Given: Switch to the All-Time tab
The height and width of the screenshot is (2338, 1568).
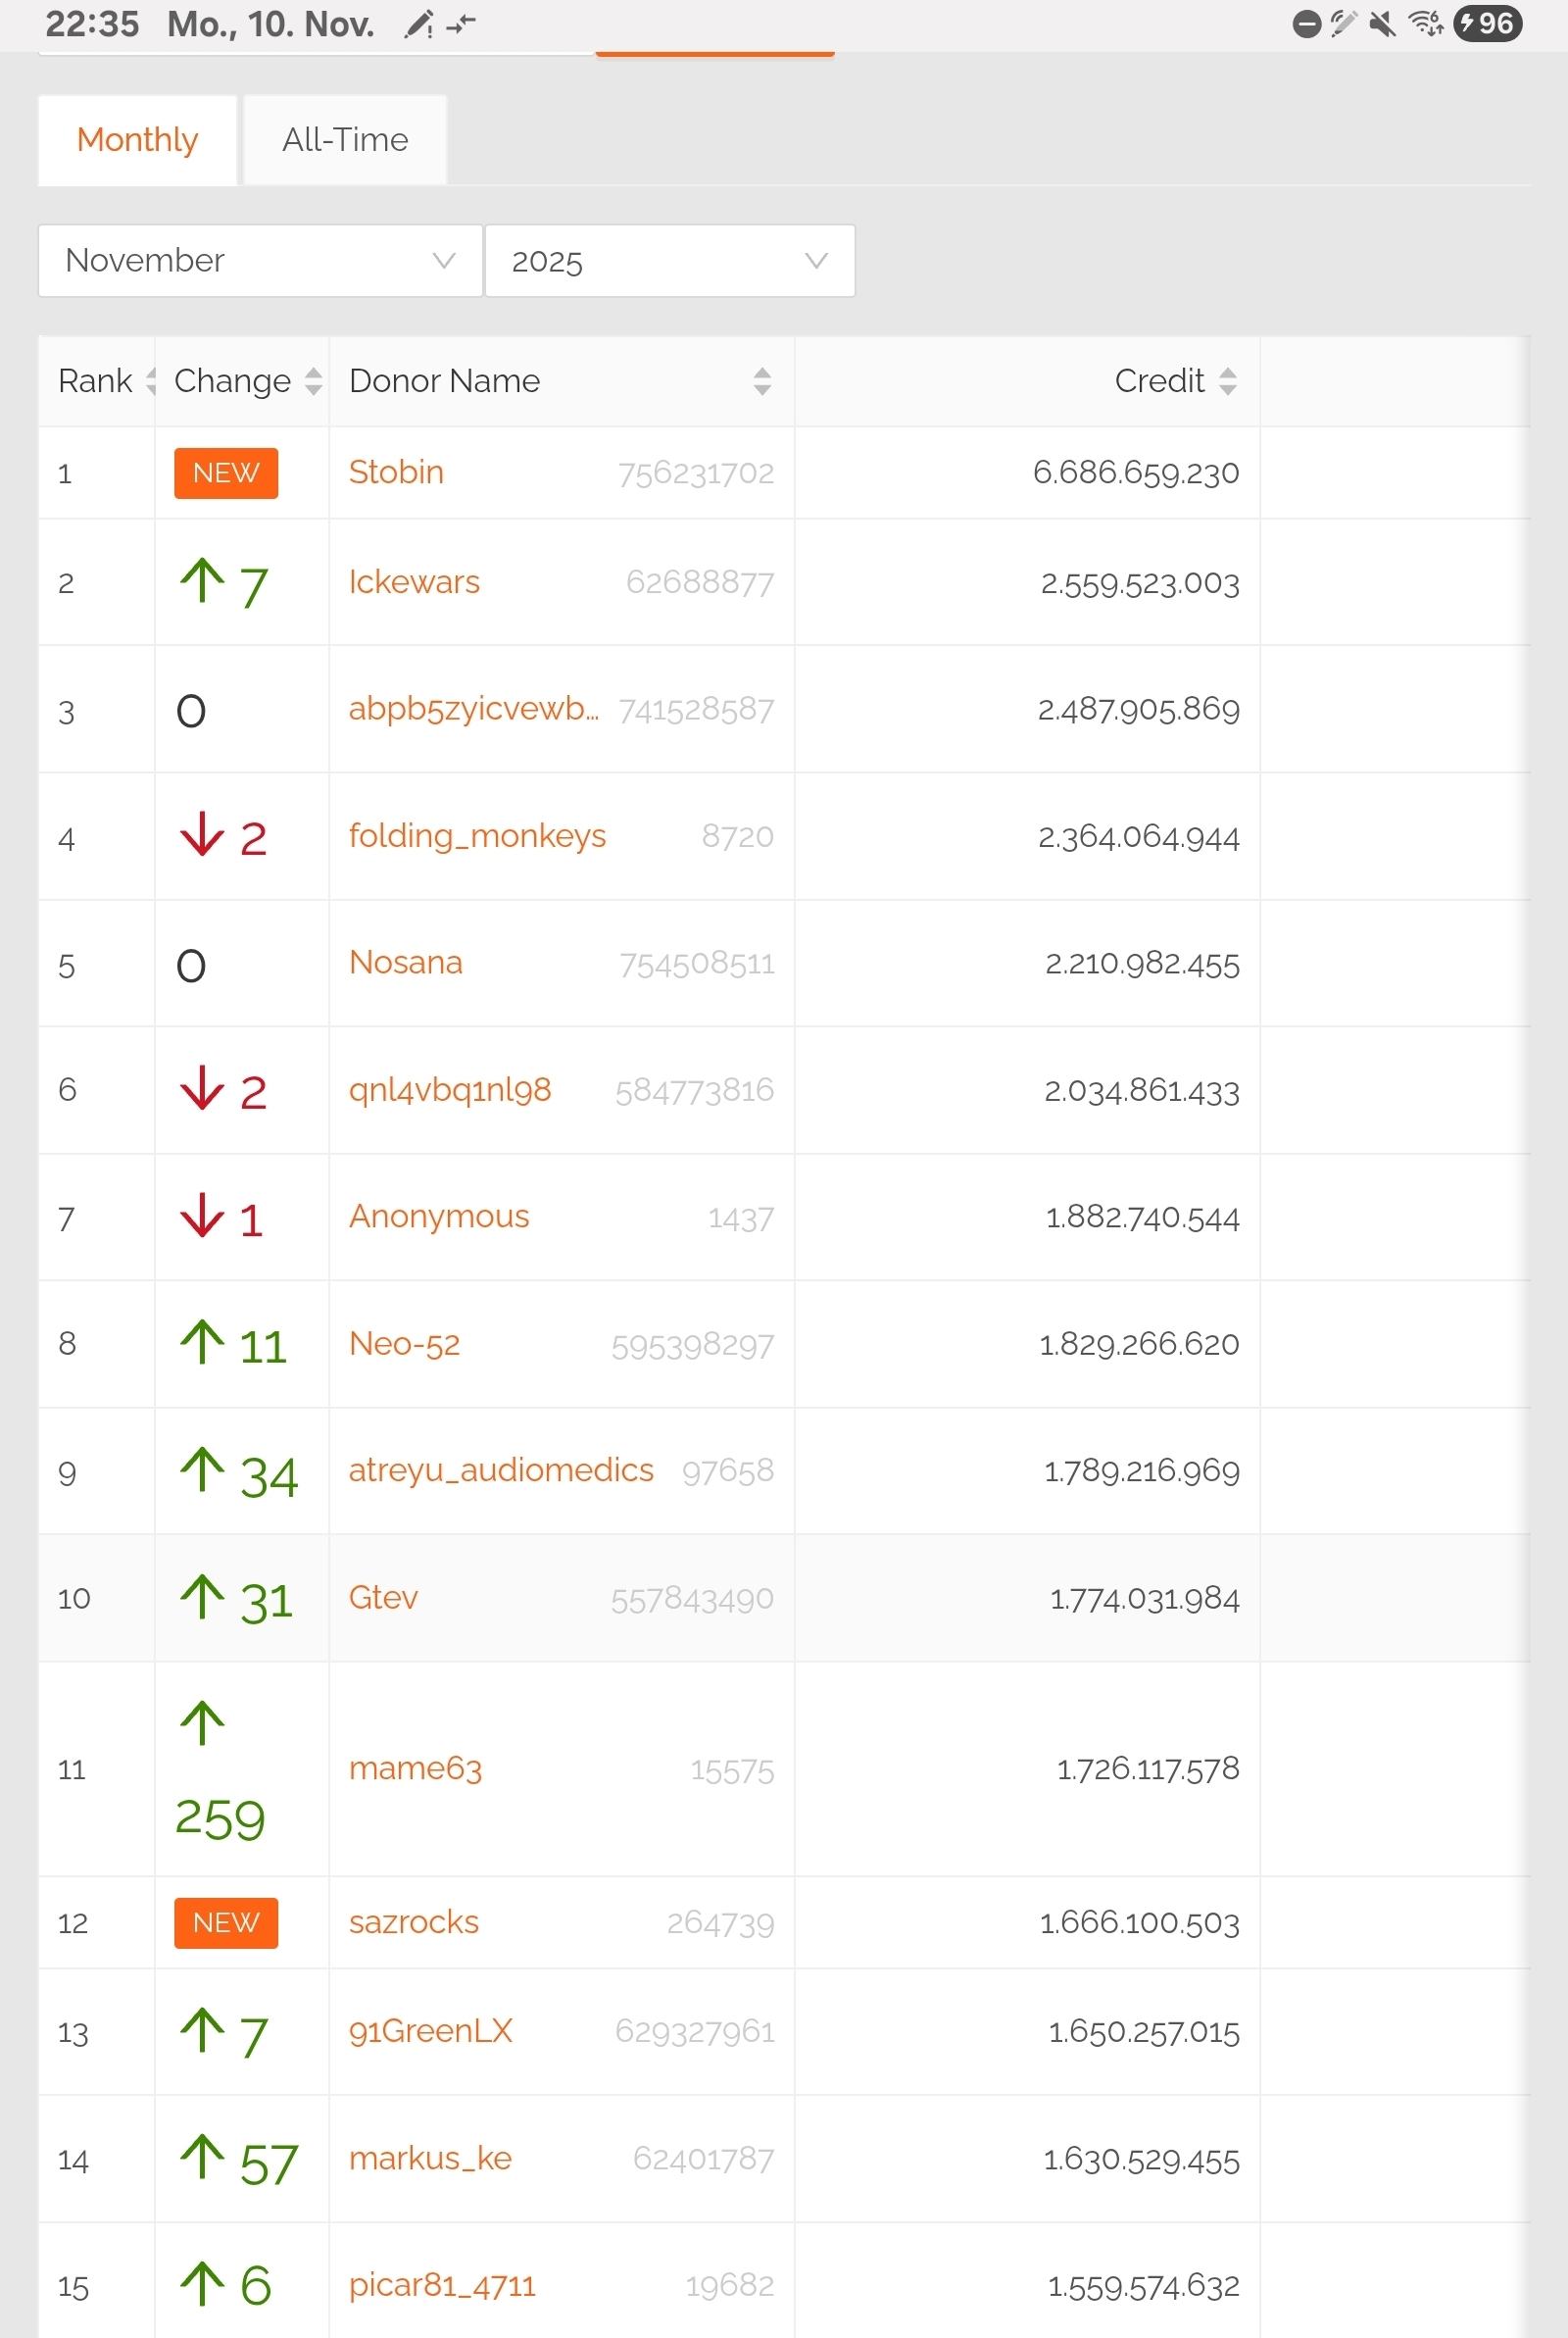Looking at the screenshot, I should pos(345,140).
